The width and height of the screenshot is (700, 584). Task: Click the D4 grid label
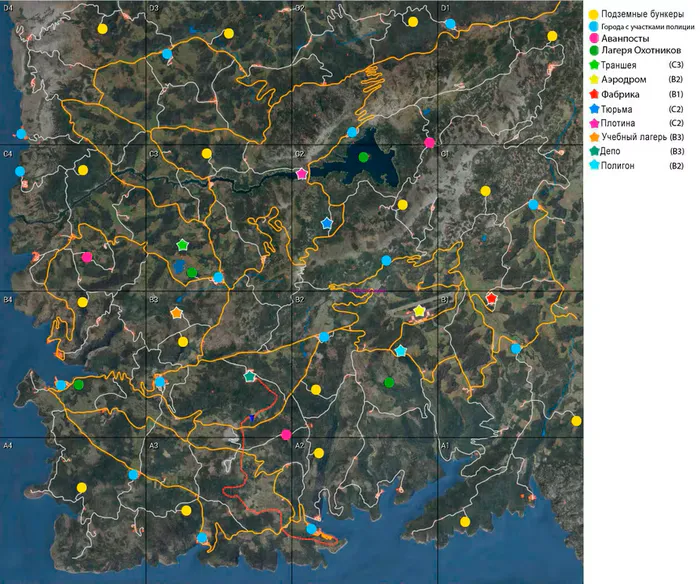8,8
